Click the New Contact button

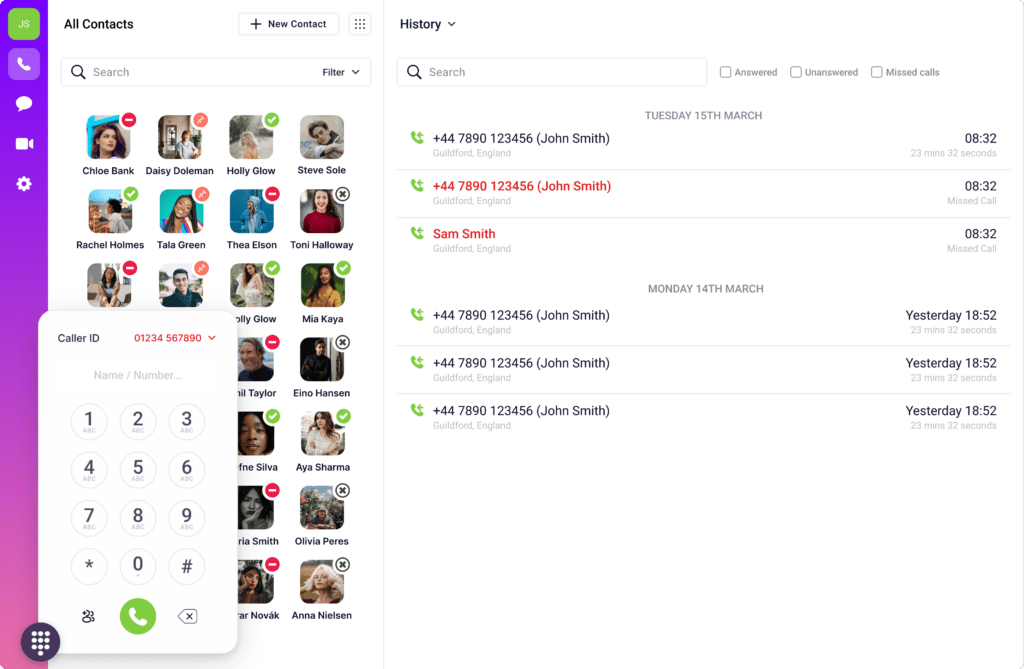pyautogui.click(x=288, y=24)
